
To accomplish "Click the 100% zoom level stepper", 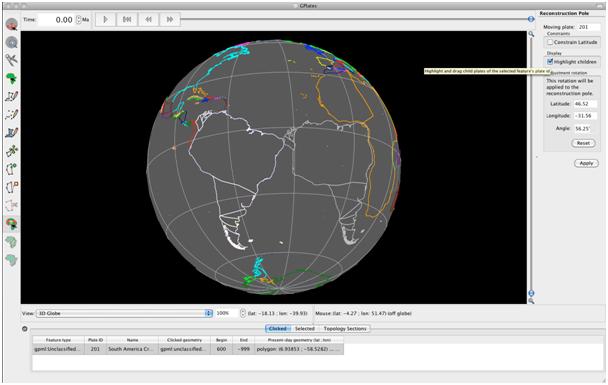I will pos(243,313).
